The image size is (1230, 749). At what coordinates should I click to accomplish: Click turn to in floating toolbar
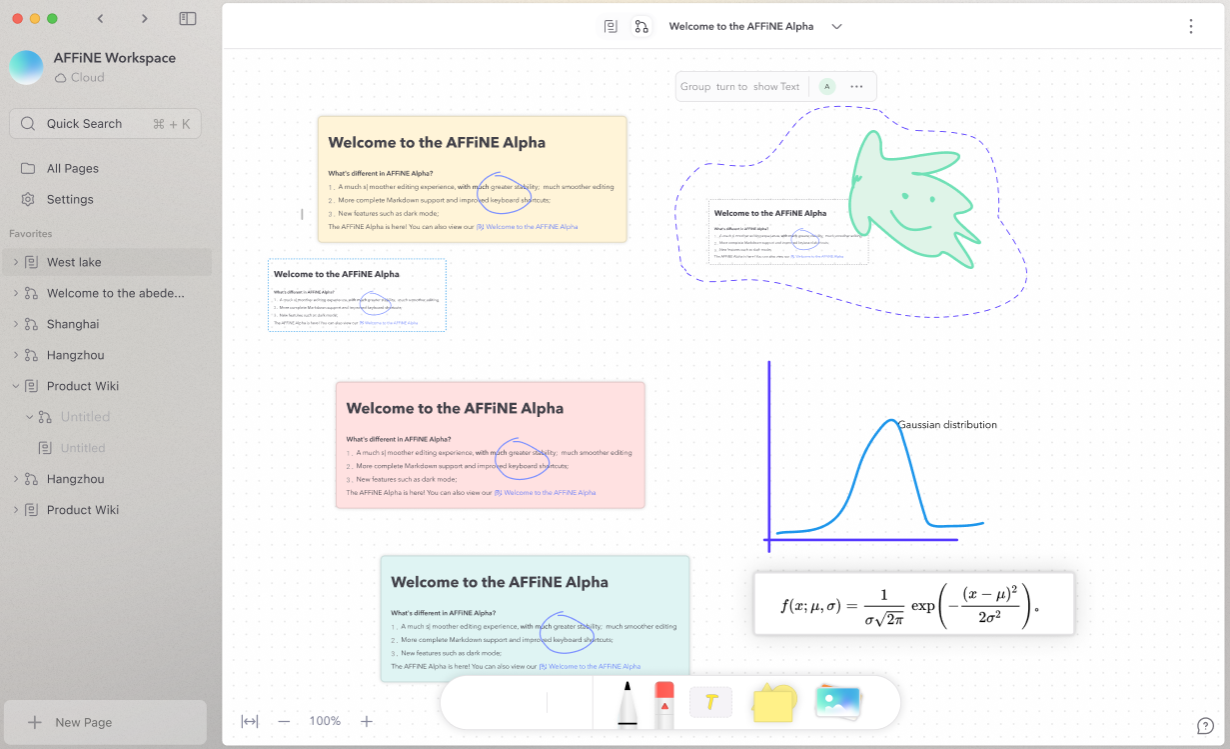point(732,87)
